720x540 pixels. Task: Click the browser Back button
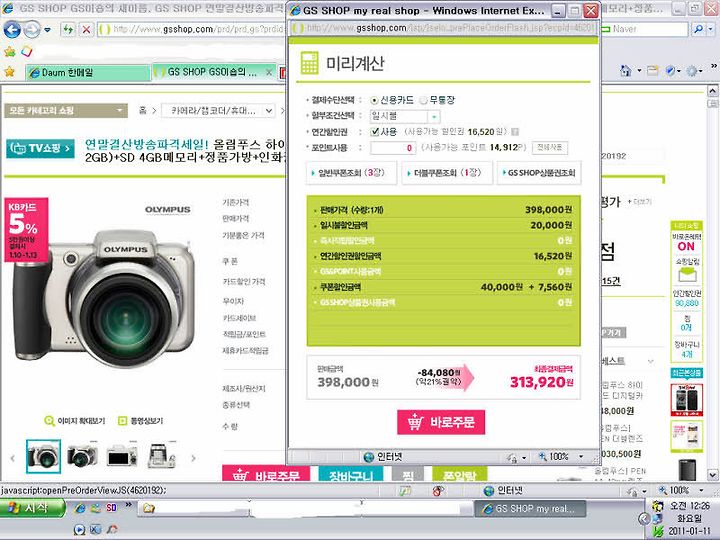tap(12, 30)
